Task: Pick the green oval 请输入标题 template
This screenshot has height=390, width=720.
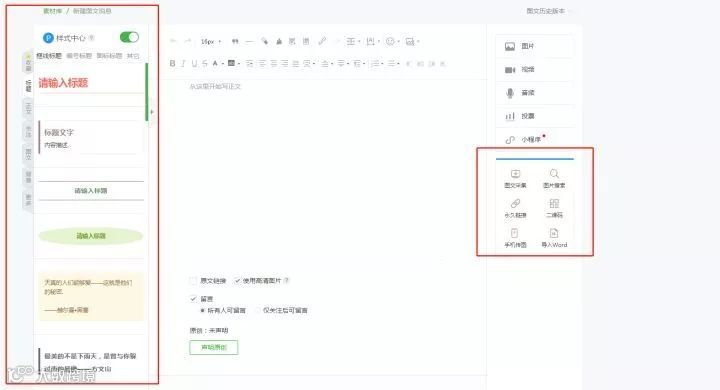Action: [x=91, y=236]
